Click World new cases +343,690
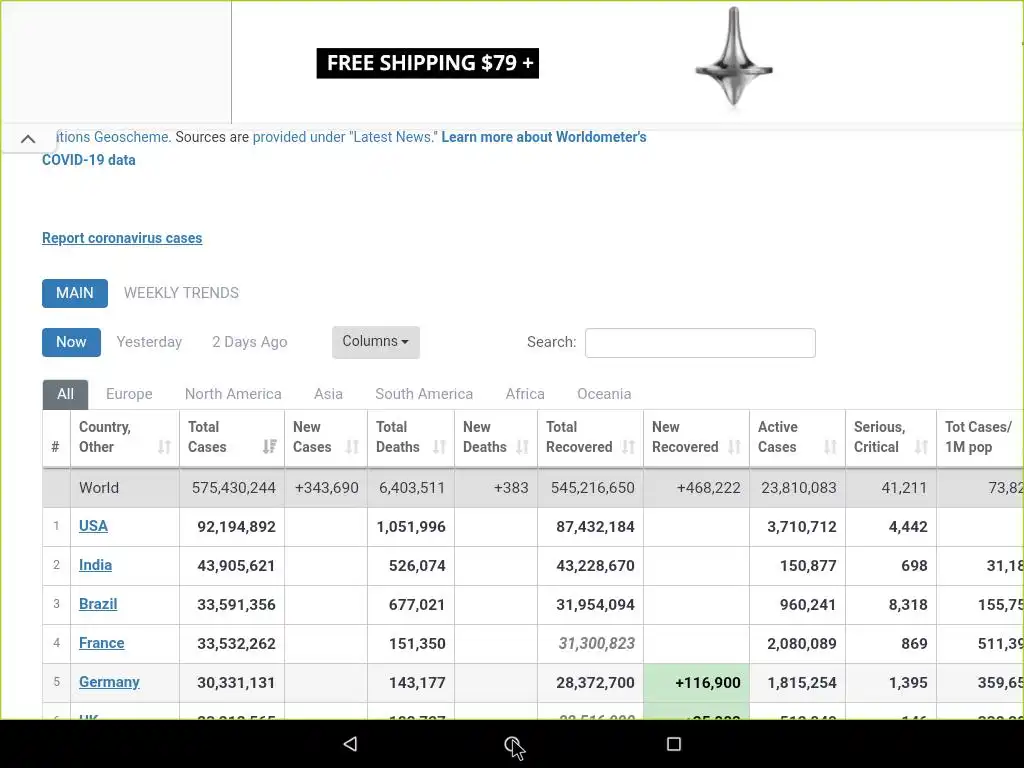The image size is (1024, 768). (x=327, y=488)
